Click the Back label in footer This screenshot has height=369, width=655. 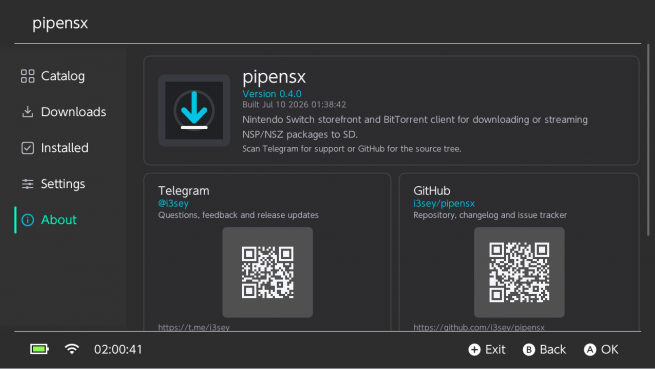553,349
